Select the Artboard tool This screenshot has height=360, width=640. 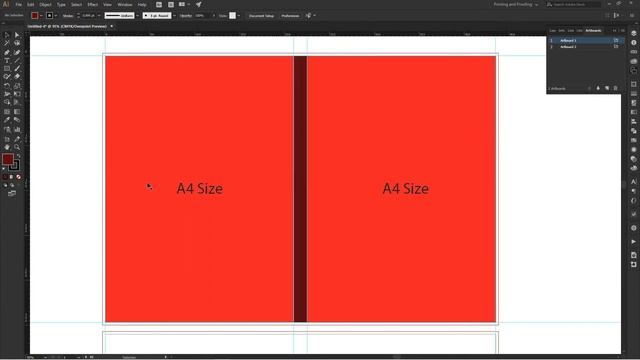[x=7, y=139]
